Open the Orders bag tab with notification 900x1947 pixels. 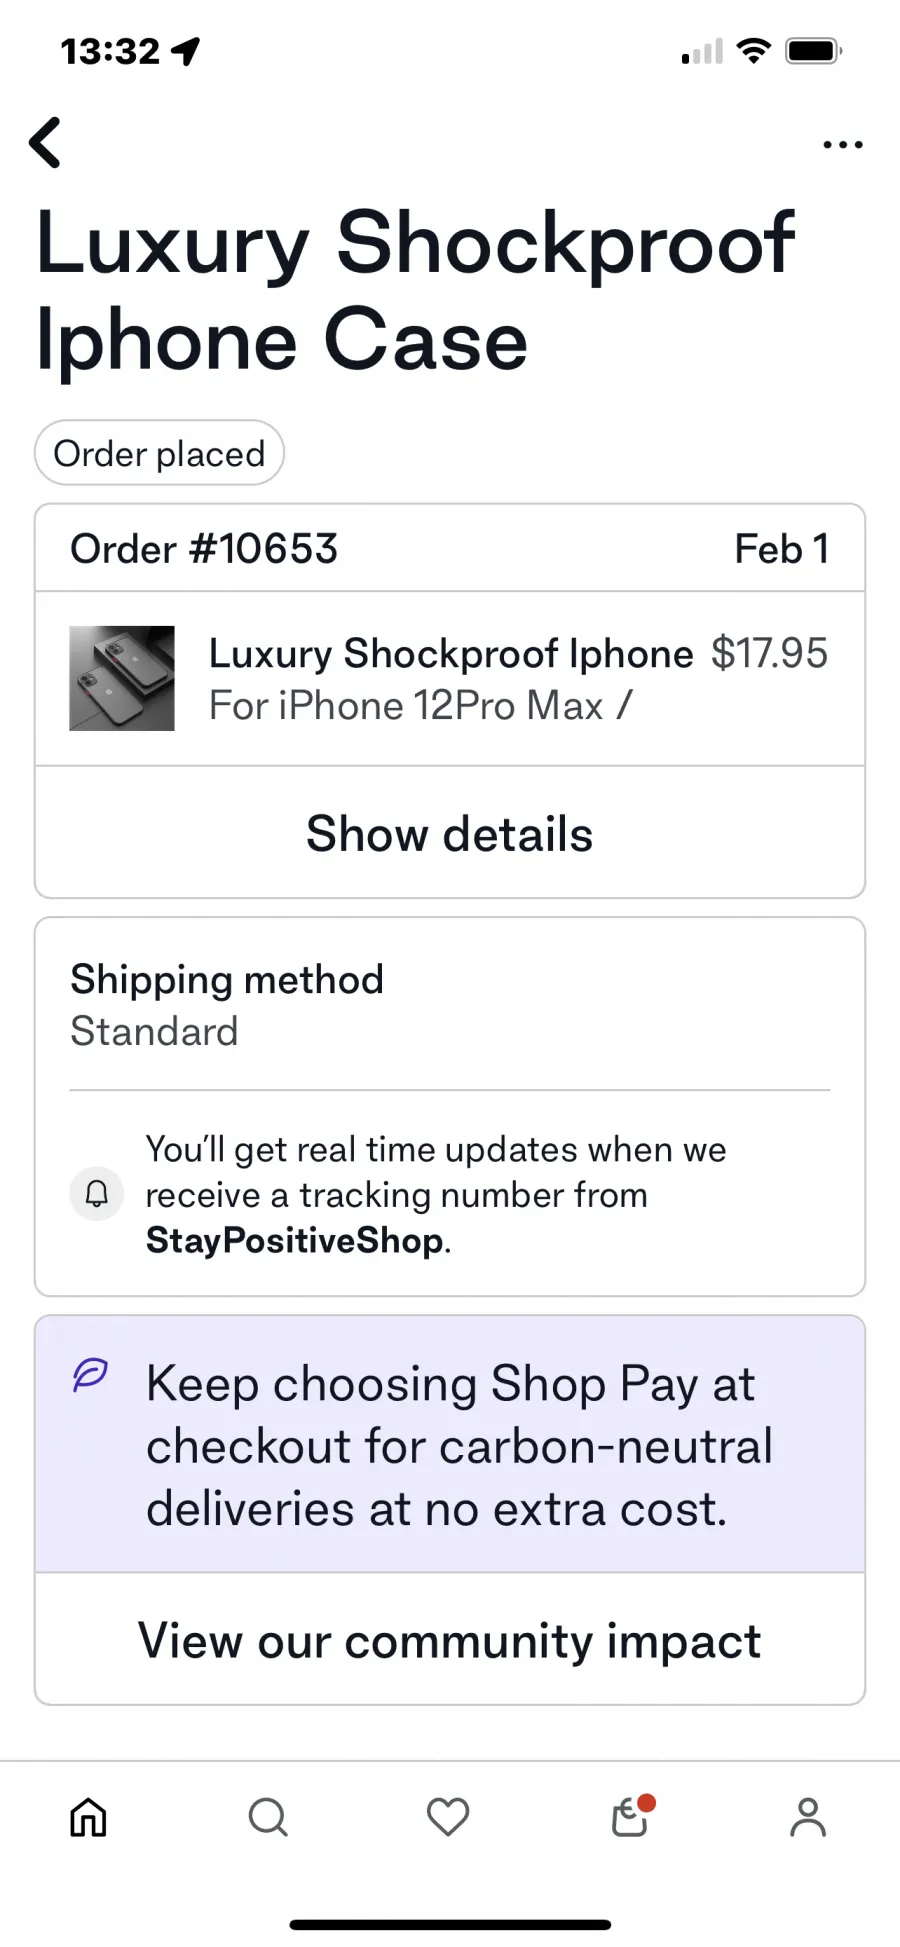[x=631, y=1816]
